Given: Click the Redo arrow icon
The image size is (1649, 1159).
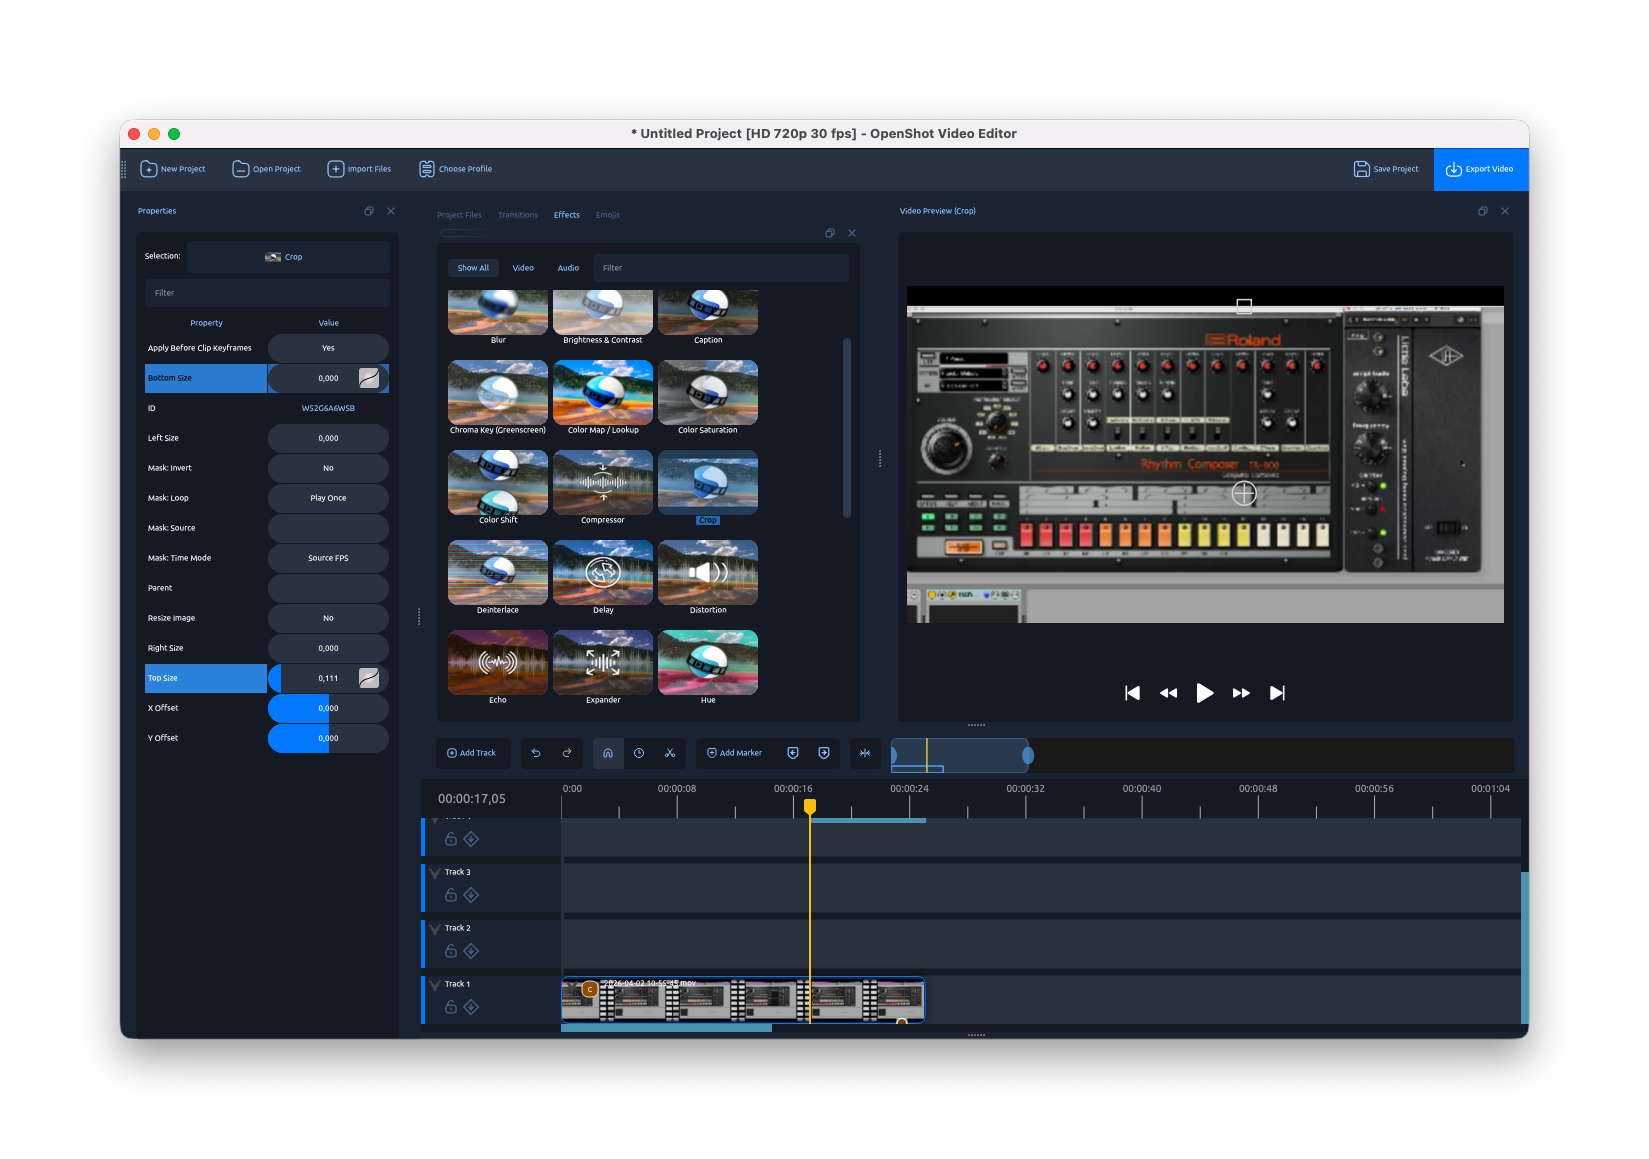Looking at the screenshot, I should (567, 753).
